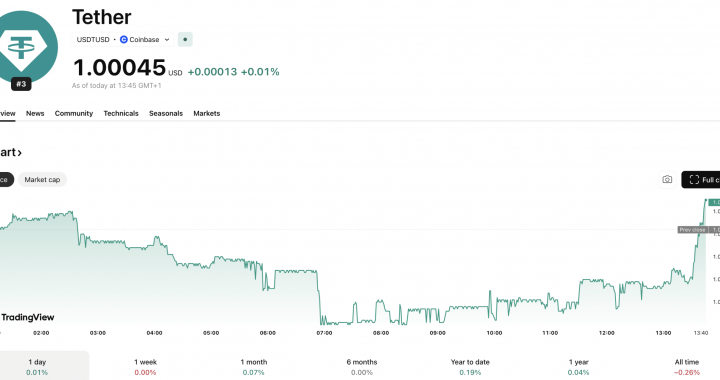Click the Tether logo icon

click(27, 47)
